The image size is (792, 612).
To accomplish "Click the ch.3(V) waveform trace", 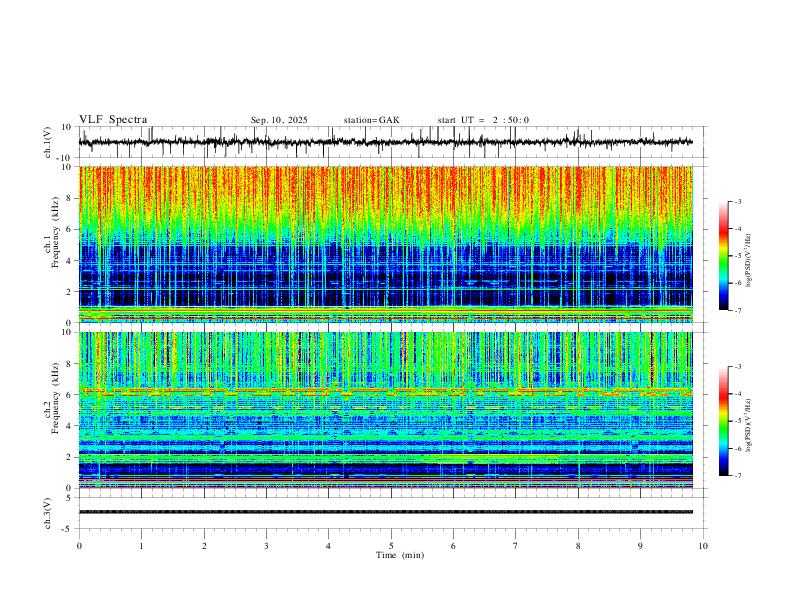I will 385,512.
